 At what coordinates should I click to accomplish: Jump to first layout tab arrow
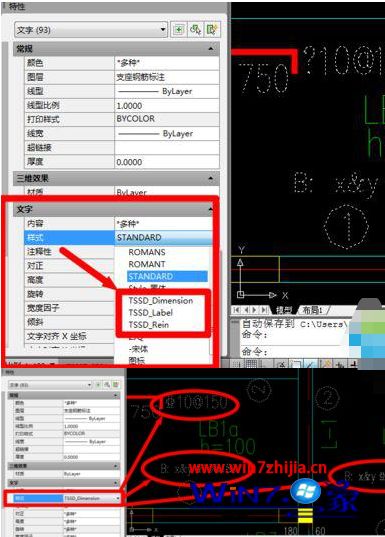pos(236,310)
